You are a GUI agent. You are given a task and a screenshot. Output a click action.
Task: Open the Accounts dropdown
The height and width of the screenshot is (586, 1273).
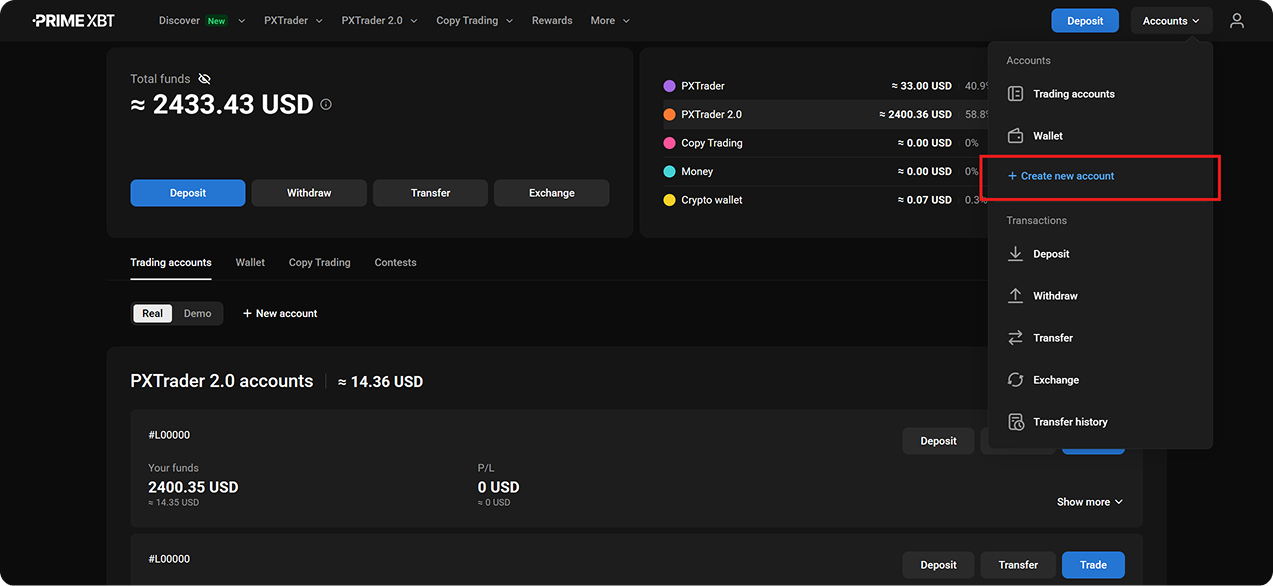click(1170, 20)
